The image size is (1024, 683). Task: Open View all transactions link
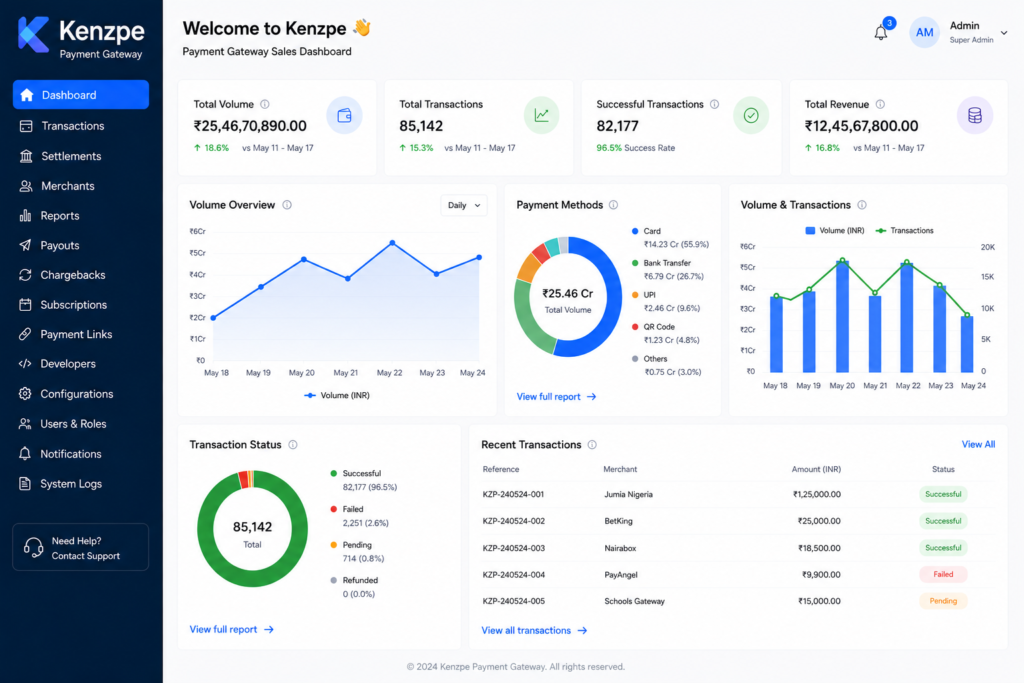[534, 630]
